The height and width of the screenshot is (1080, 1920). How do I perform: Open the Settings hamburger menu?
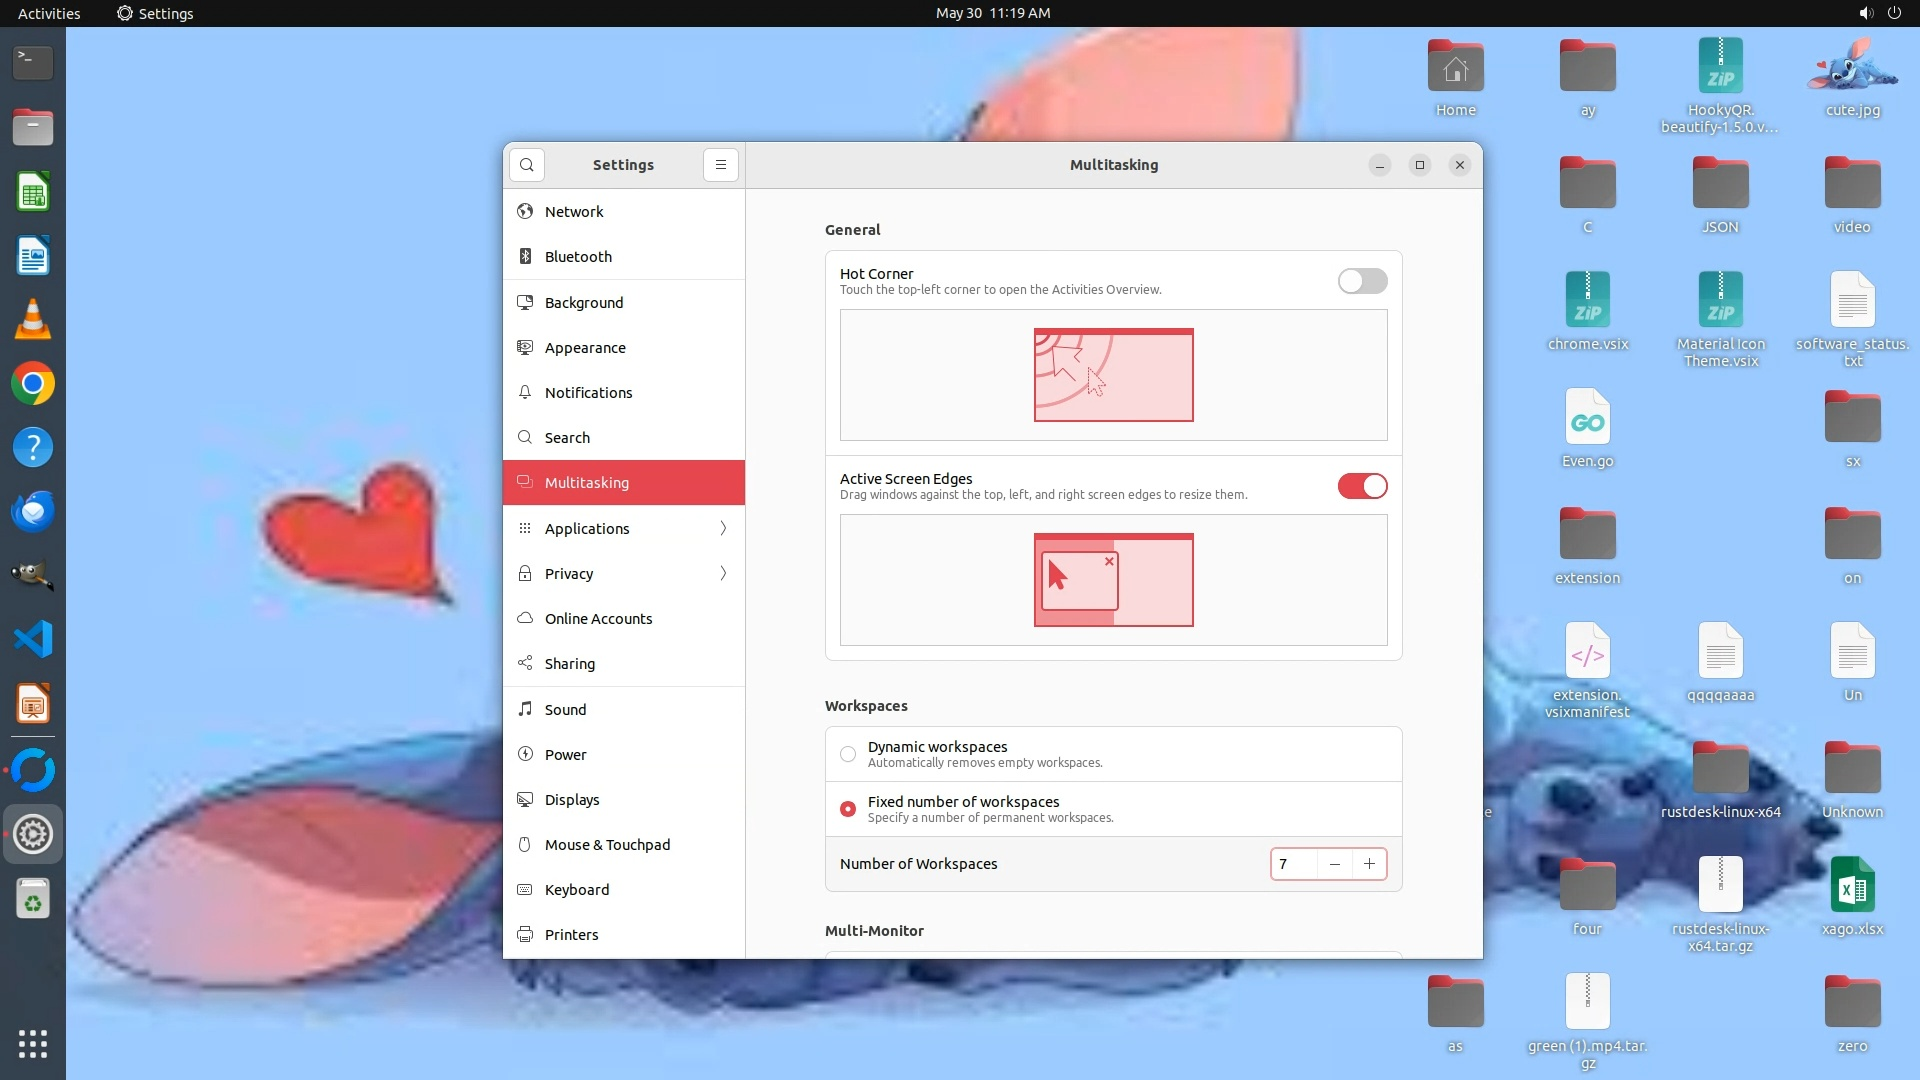[720, 165]
